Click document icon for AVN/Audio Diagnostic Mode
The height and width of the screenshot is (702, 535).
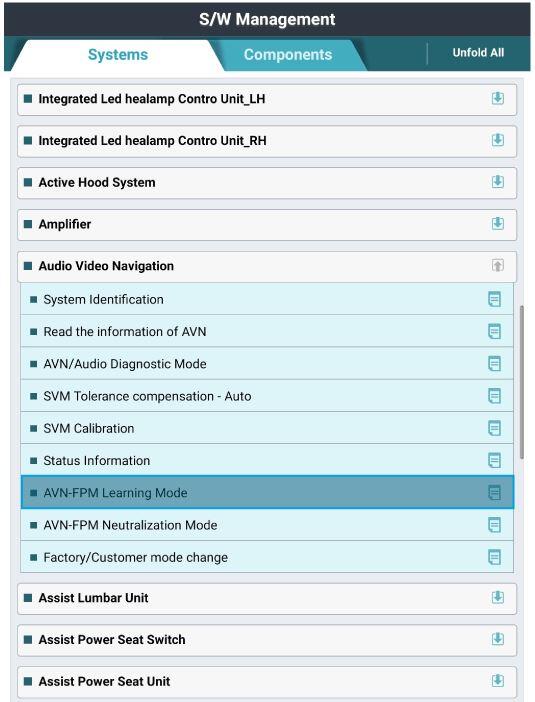(x=494, y=364)
